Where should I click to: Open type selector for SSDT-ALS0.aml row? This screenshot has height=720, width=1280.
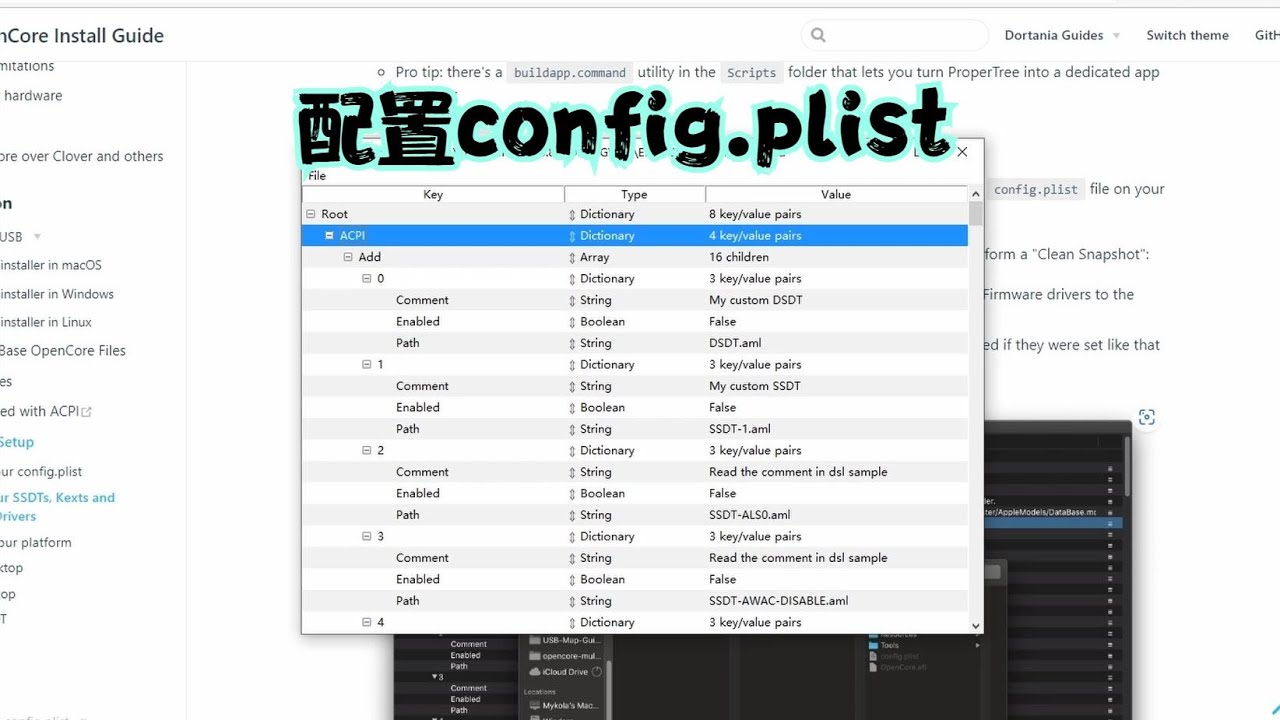573,515
